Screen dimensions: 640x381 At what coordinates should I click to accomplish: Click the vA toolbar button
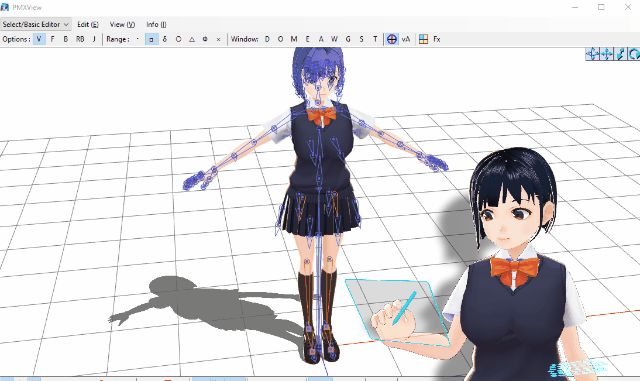coord(406,39)
